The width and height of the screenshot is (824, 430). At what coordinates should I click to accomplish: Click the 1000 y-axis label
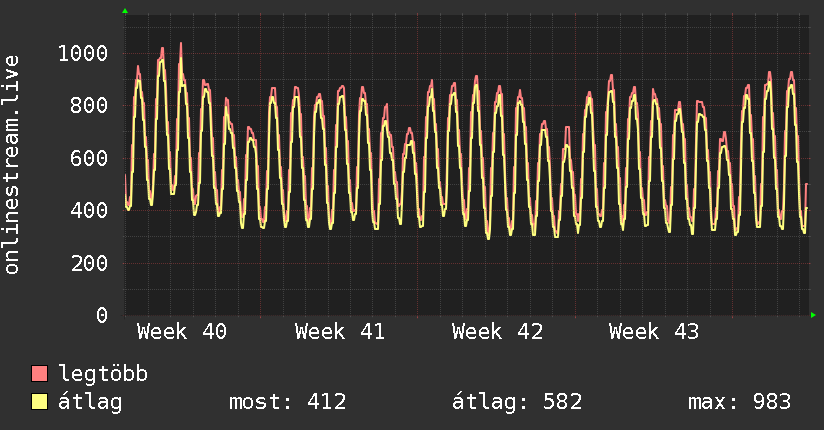coord(83,54)
